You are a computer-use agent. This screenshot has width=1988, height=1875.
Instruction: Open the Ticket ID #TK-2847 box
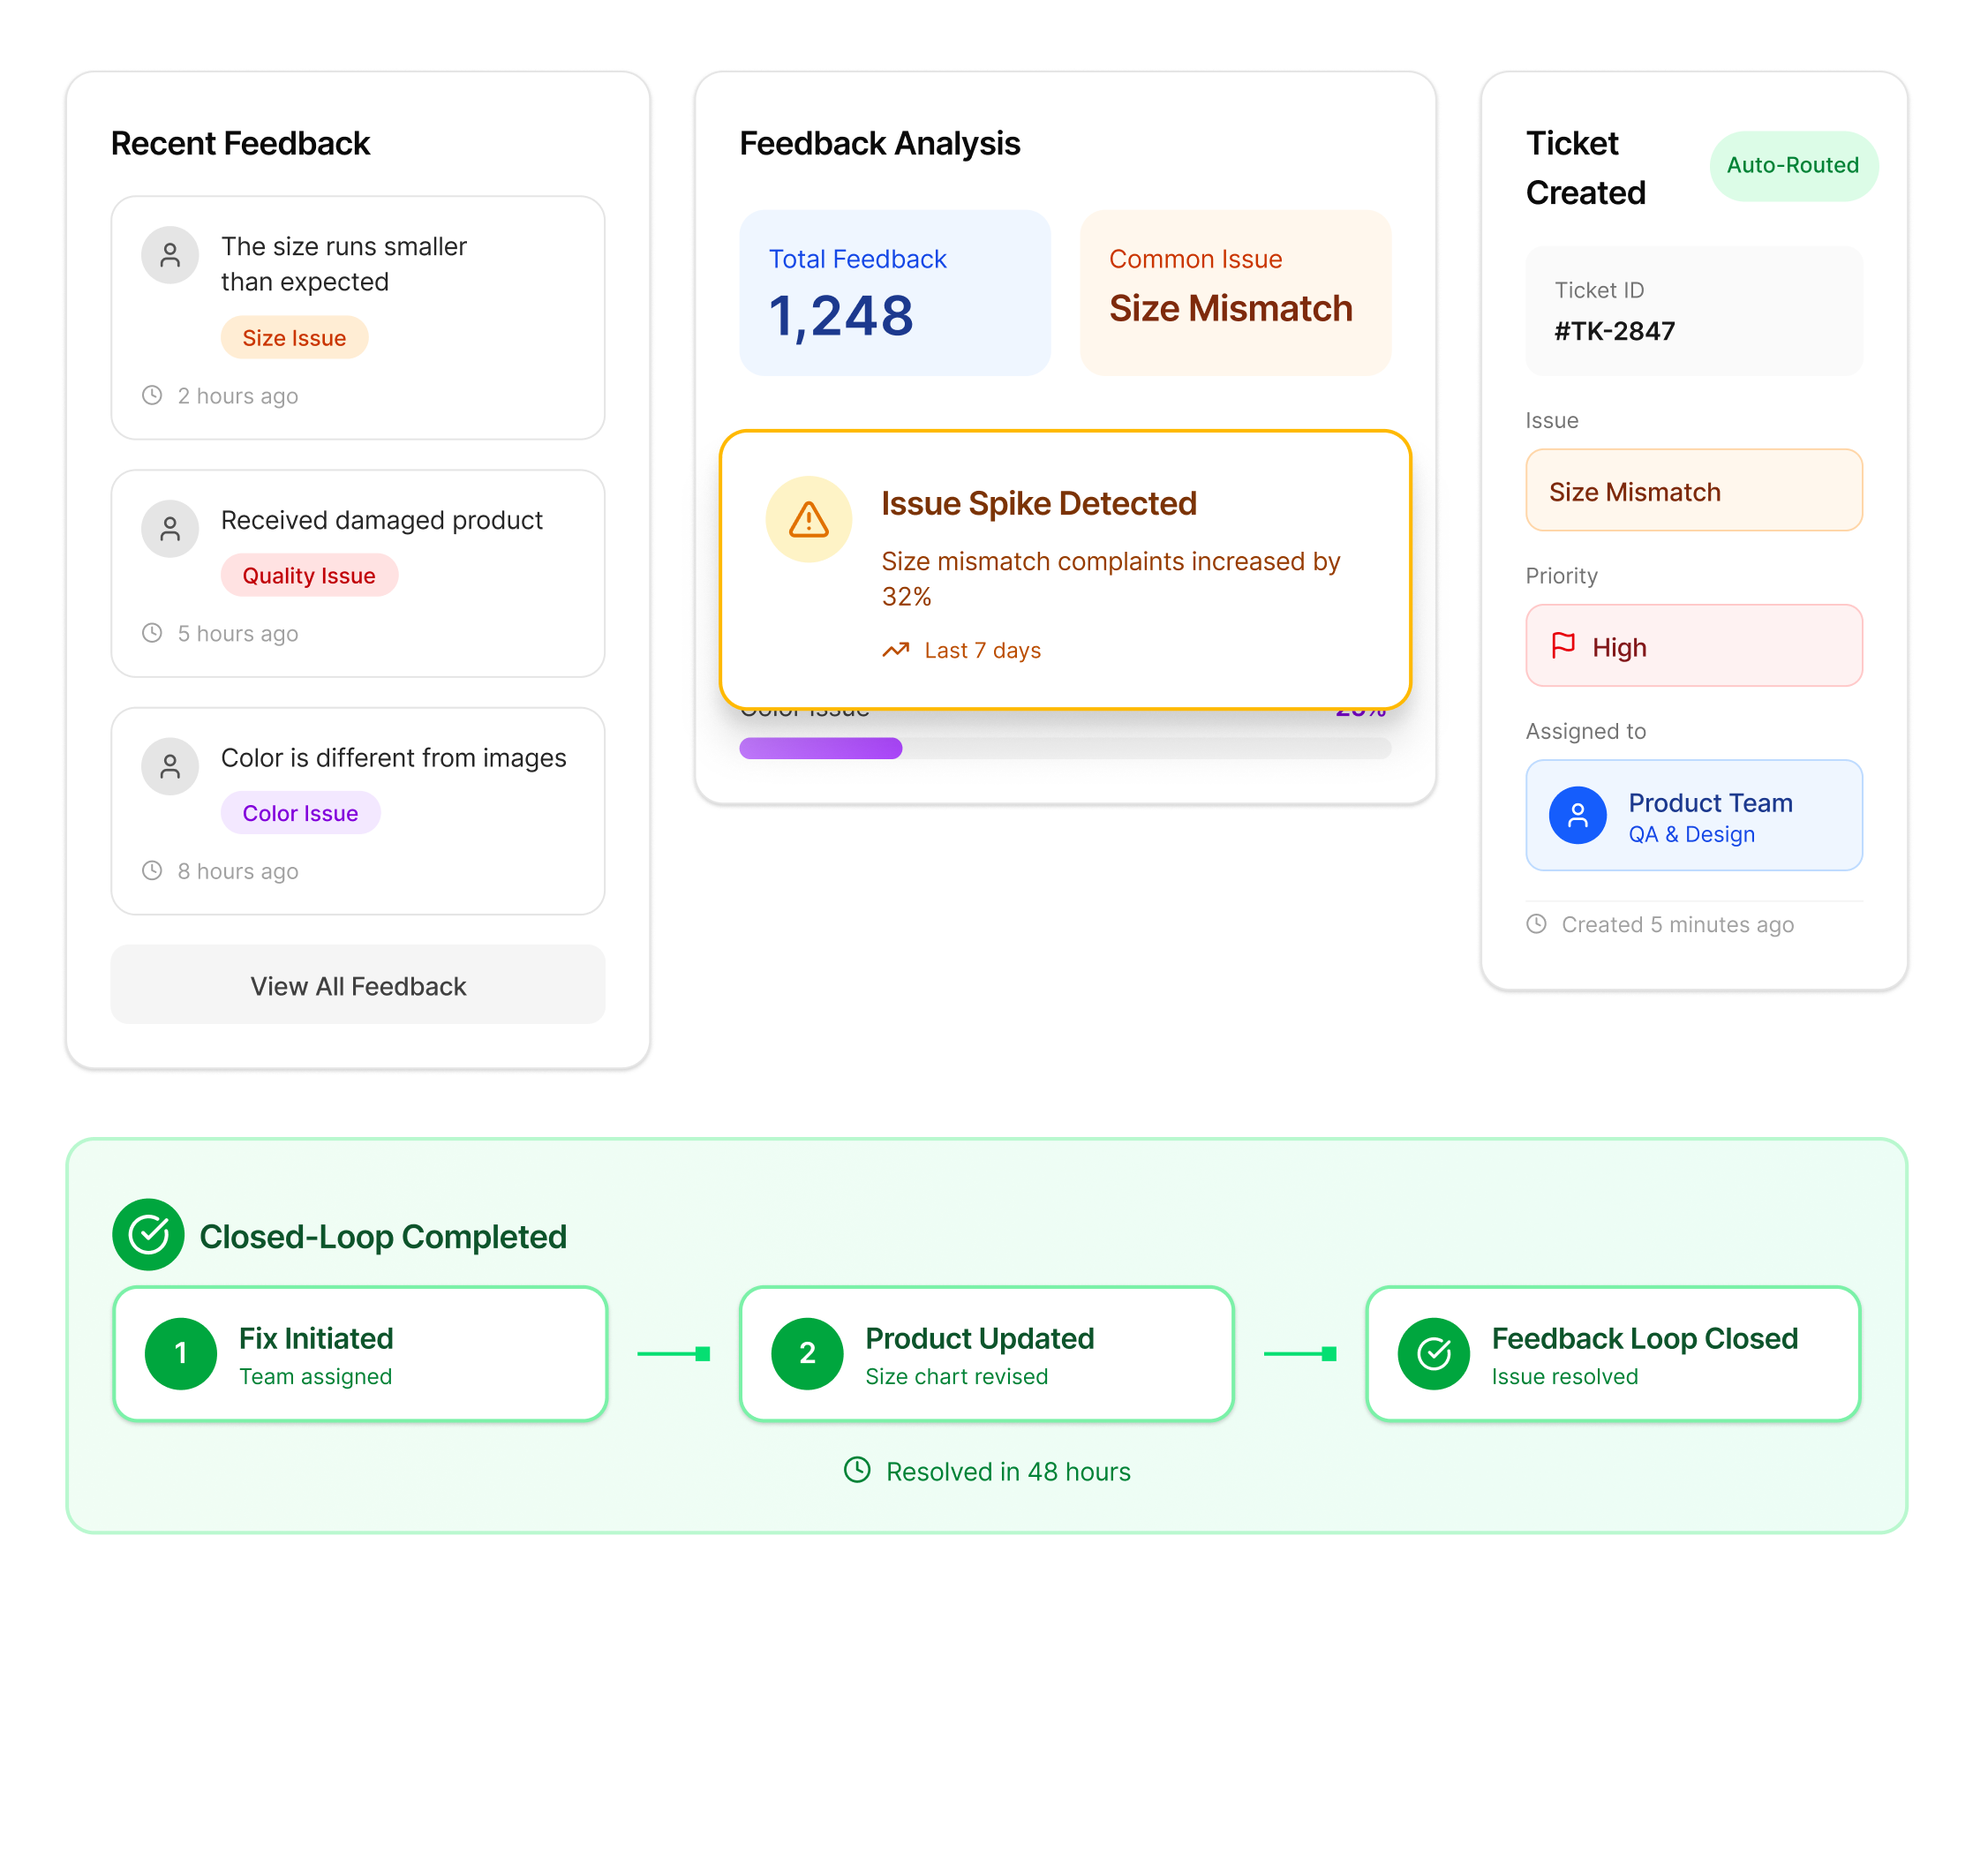pos(1693,311)
